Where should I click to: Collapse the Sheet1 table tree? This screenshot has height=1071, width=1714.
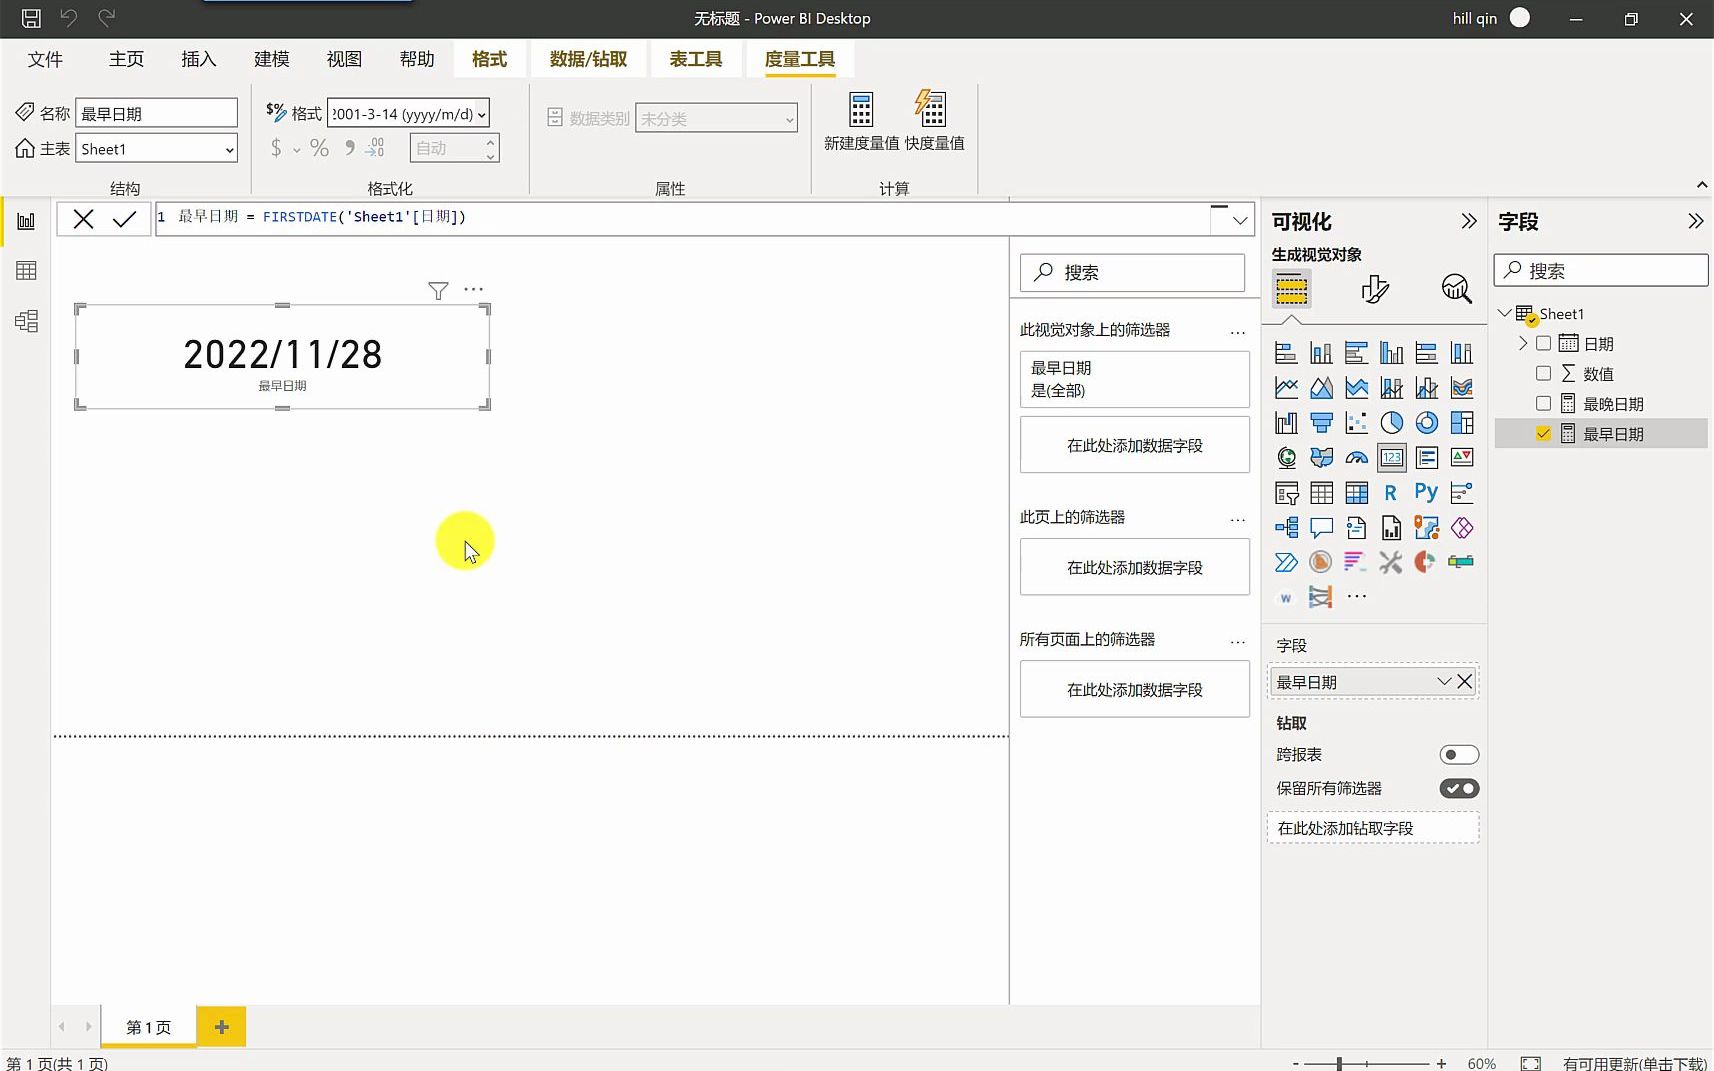pos(1504,313)
